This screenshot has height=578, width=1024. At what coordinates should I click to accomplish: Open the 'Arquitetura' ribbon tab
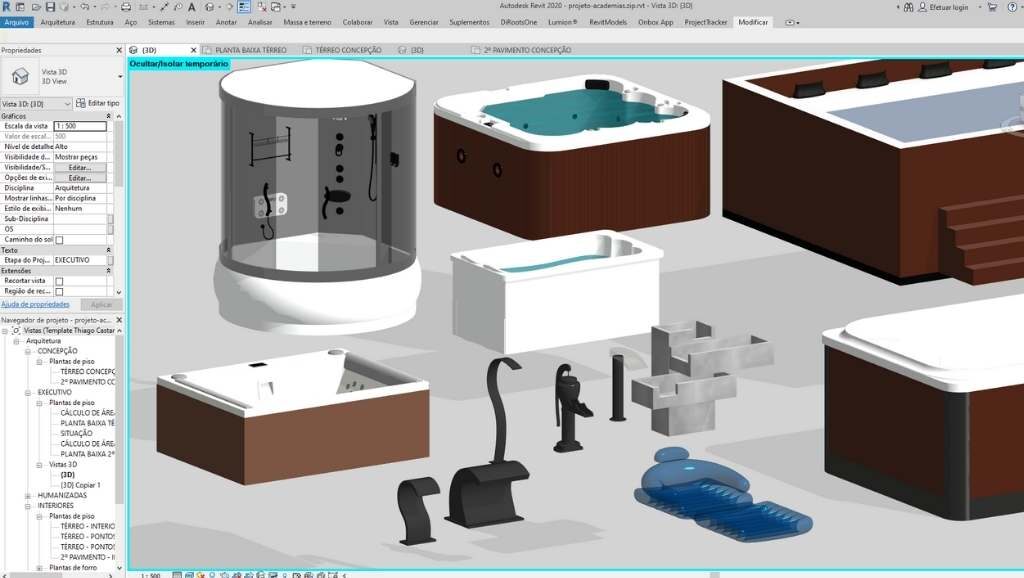click(57, 21)
